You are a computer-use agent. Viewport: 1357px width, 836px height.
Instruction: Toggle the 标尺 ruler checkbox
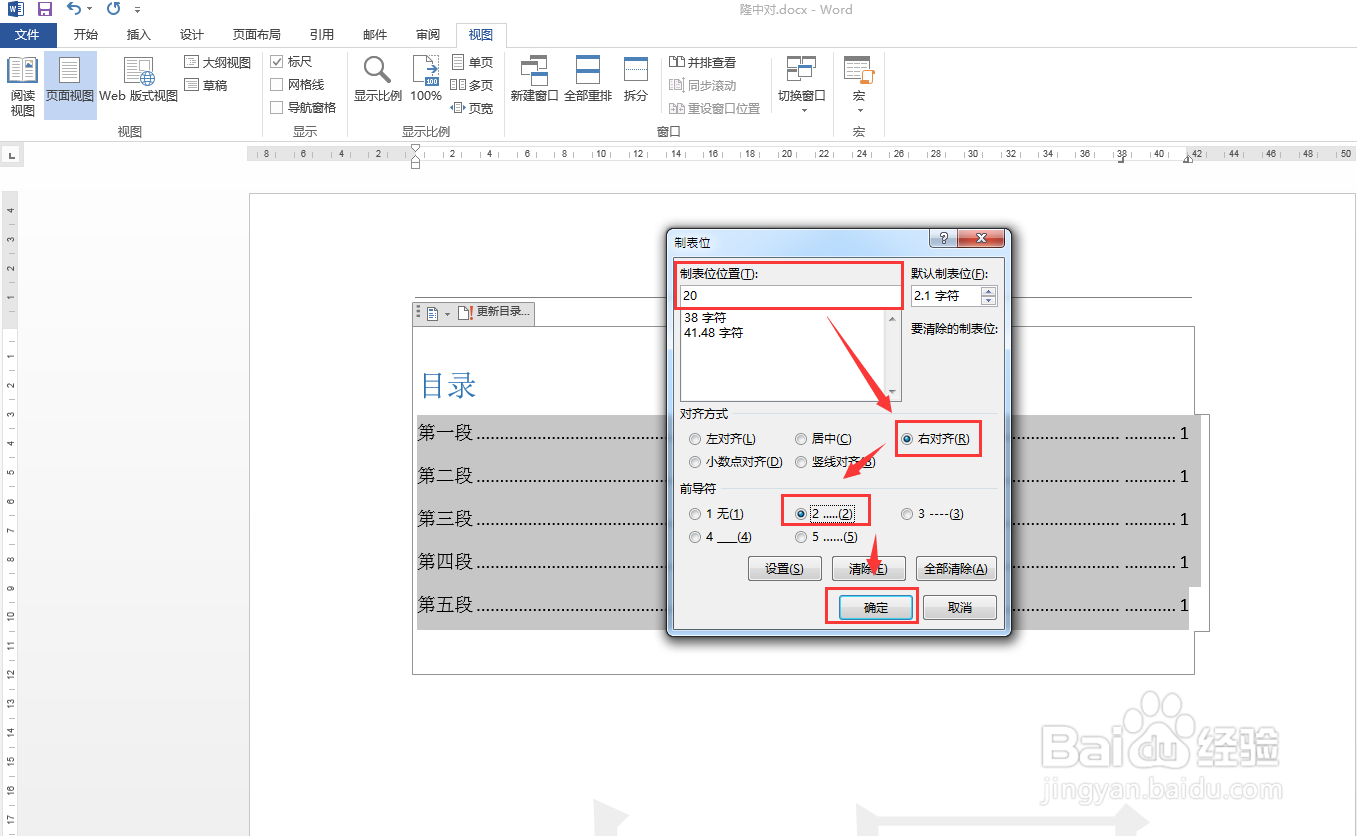(277, 62)
